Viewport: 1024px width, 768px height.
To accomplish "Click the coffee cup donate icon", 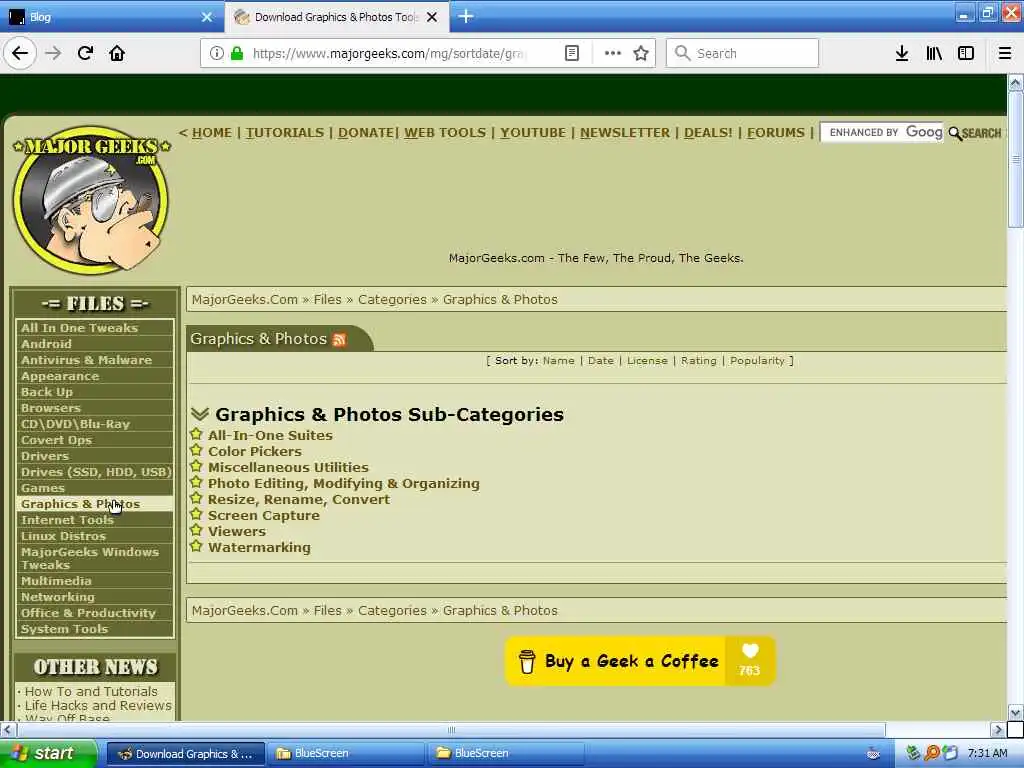I will 526,662.
